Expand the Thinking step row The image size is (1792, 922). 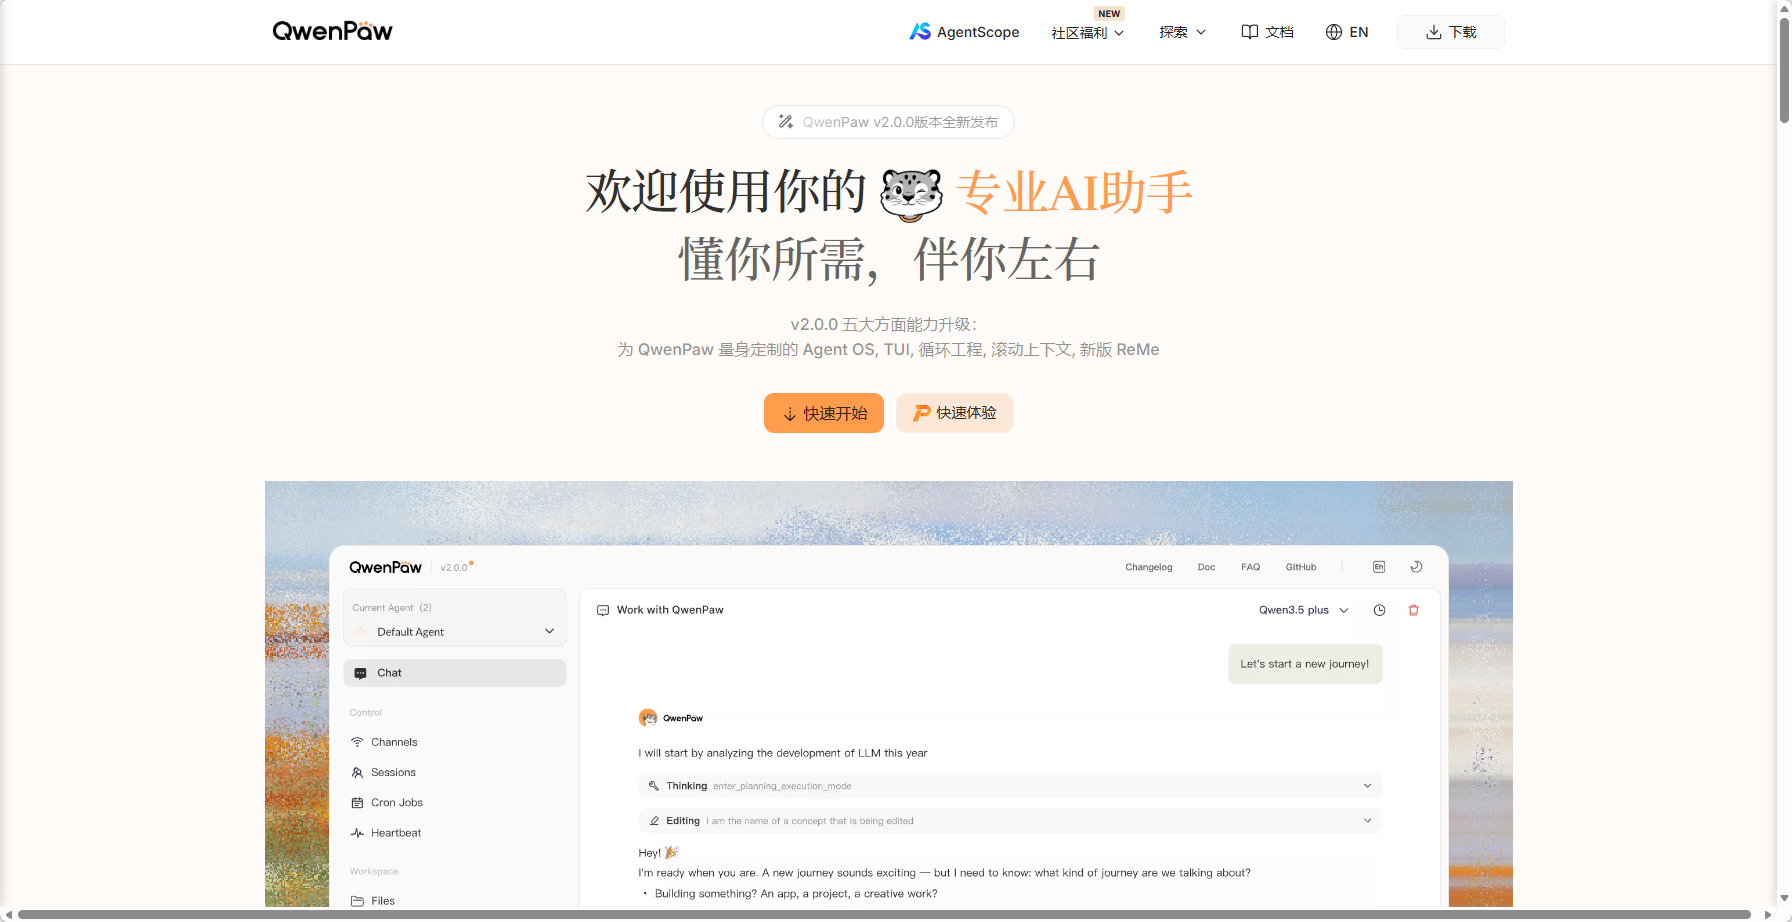(1010, 786)
